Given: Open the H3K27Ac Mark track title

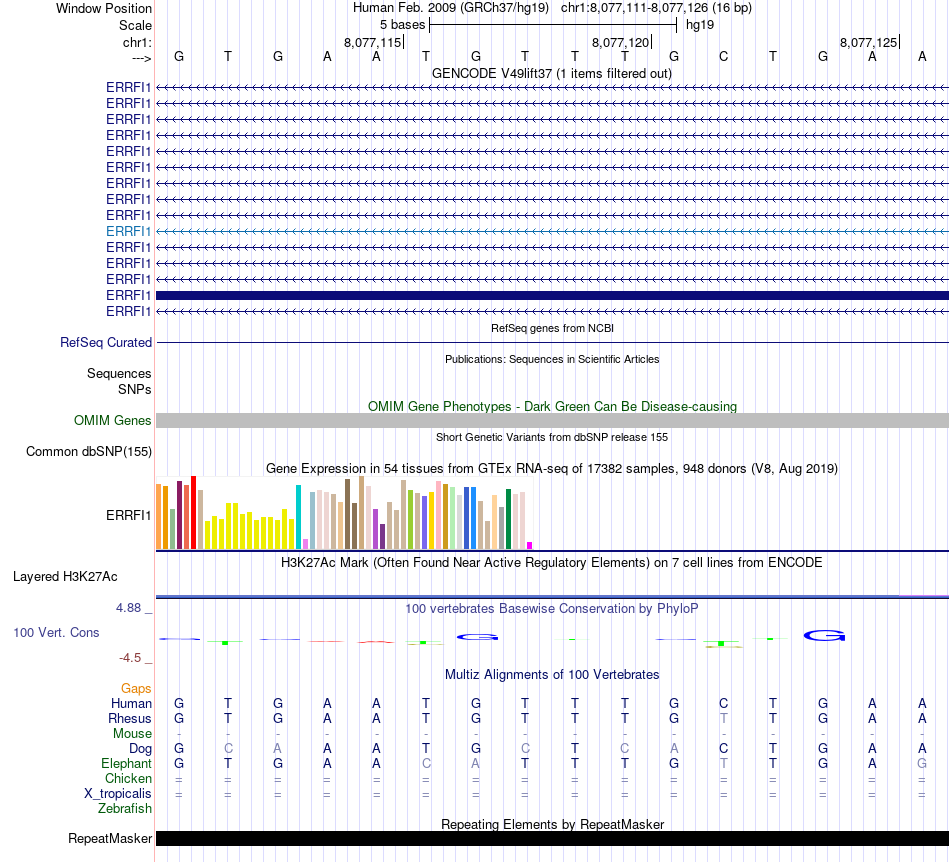Looking at the screenshot, I should 552,563.
